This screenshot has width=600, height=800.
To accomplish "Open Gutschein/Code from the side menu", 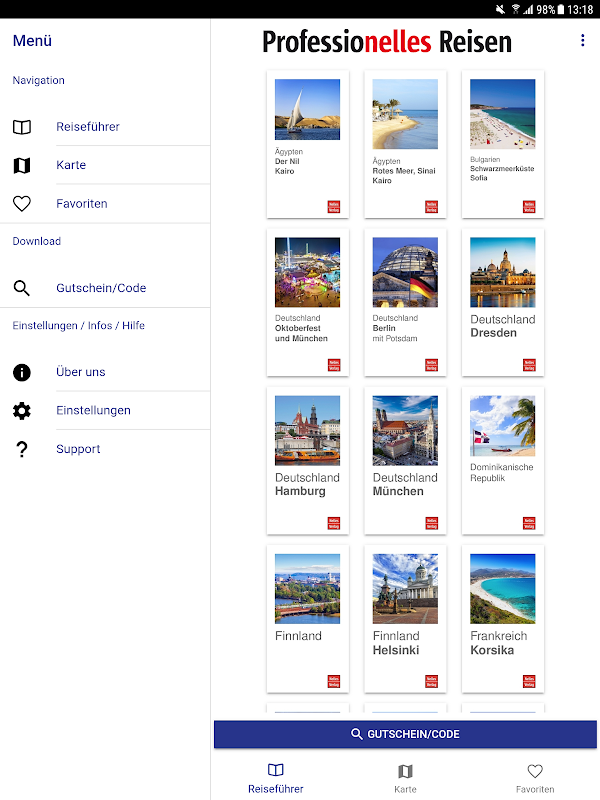I will (101, 288).
